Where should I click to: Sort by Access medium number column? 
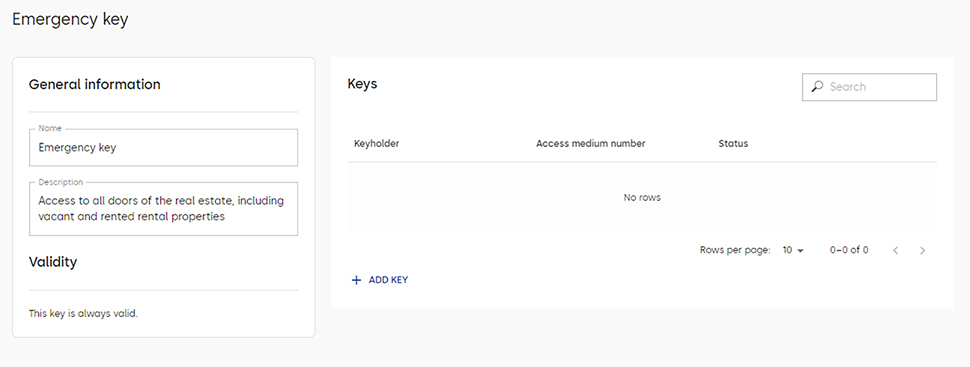click(x=590, y=144)
